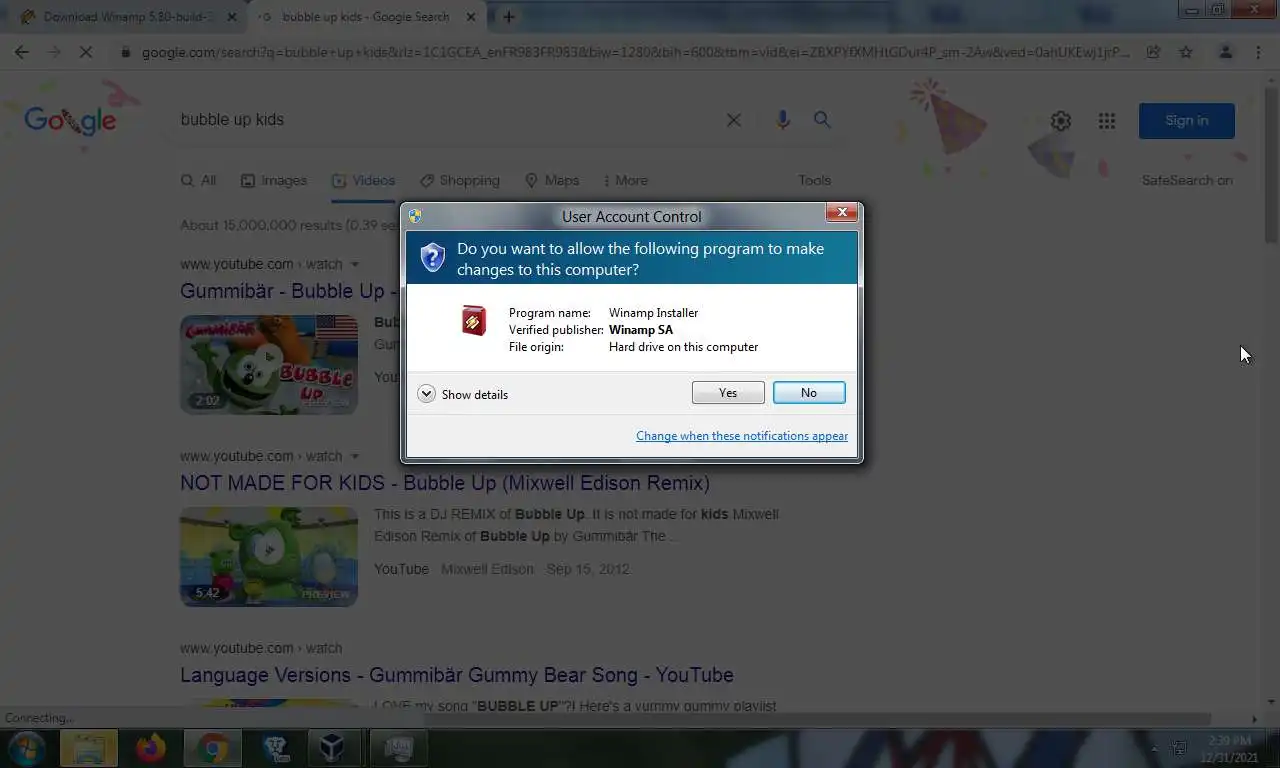Clear the Google search query
Viewport: 1280px width, 768px height.
[733, 120]
